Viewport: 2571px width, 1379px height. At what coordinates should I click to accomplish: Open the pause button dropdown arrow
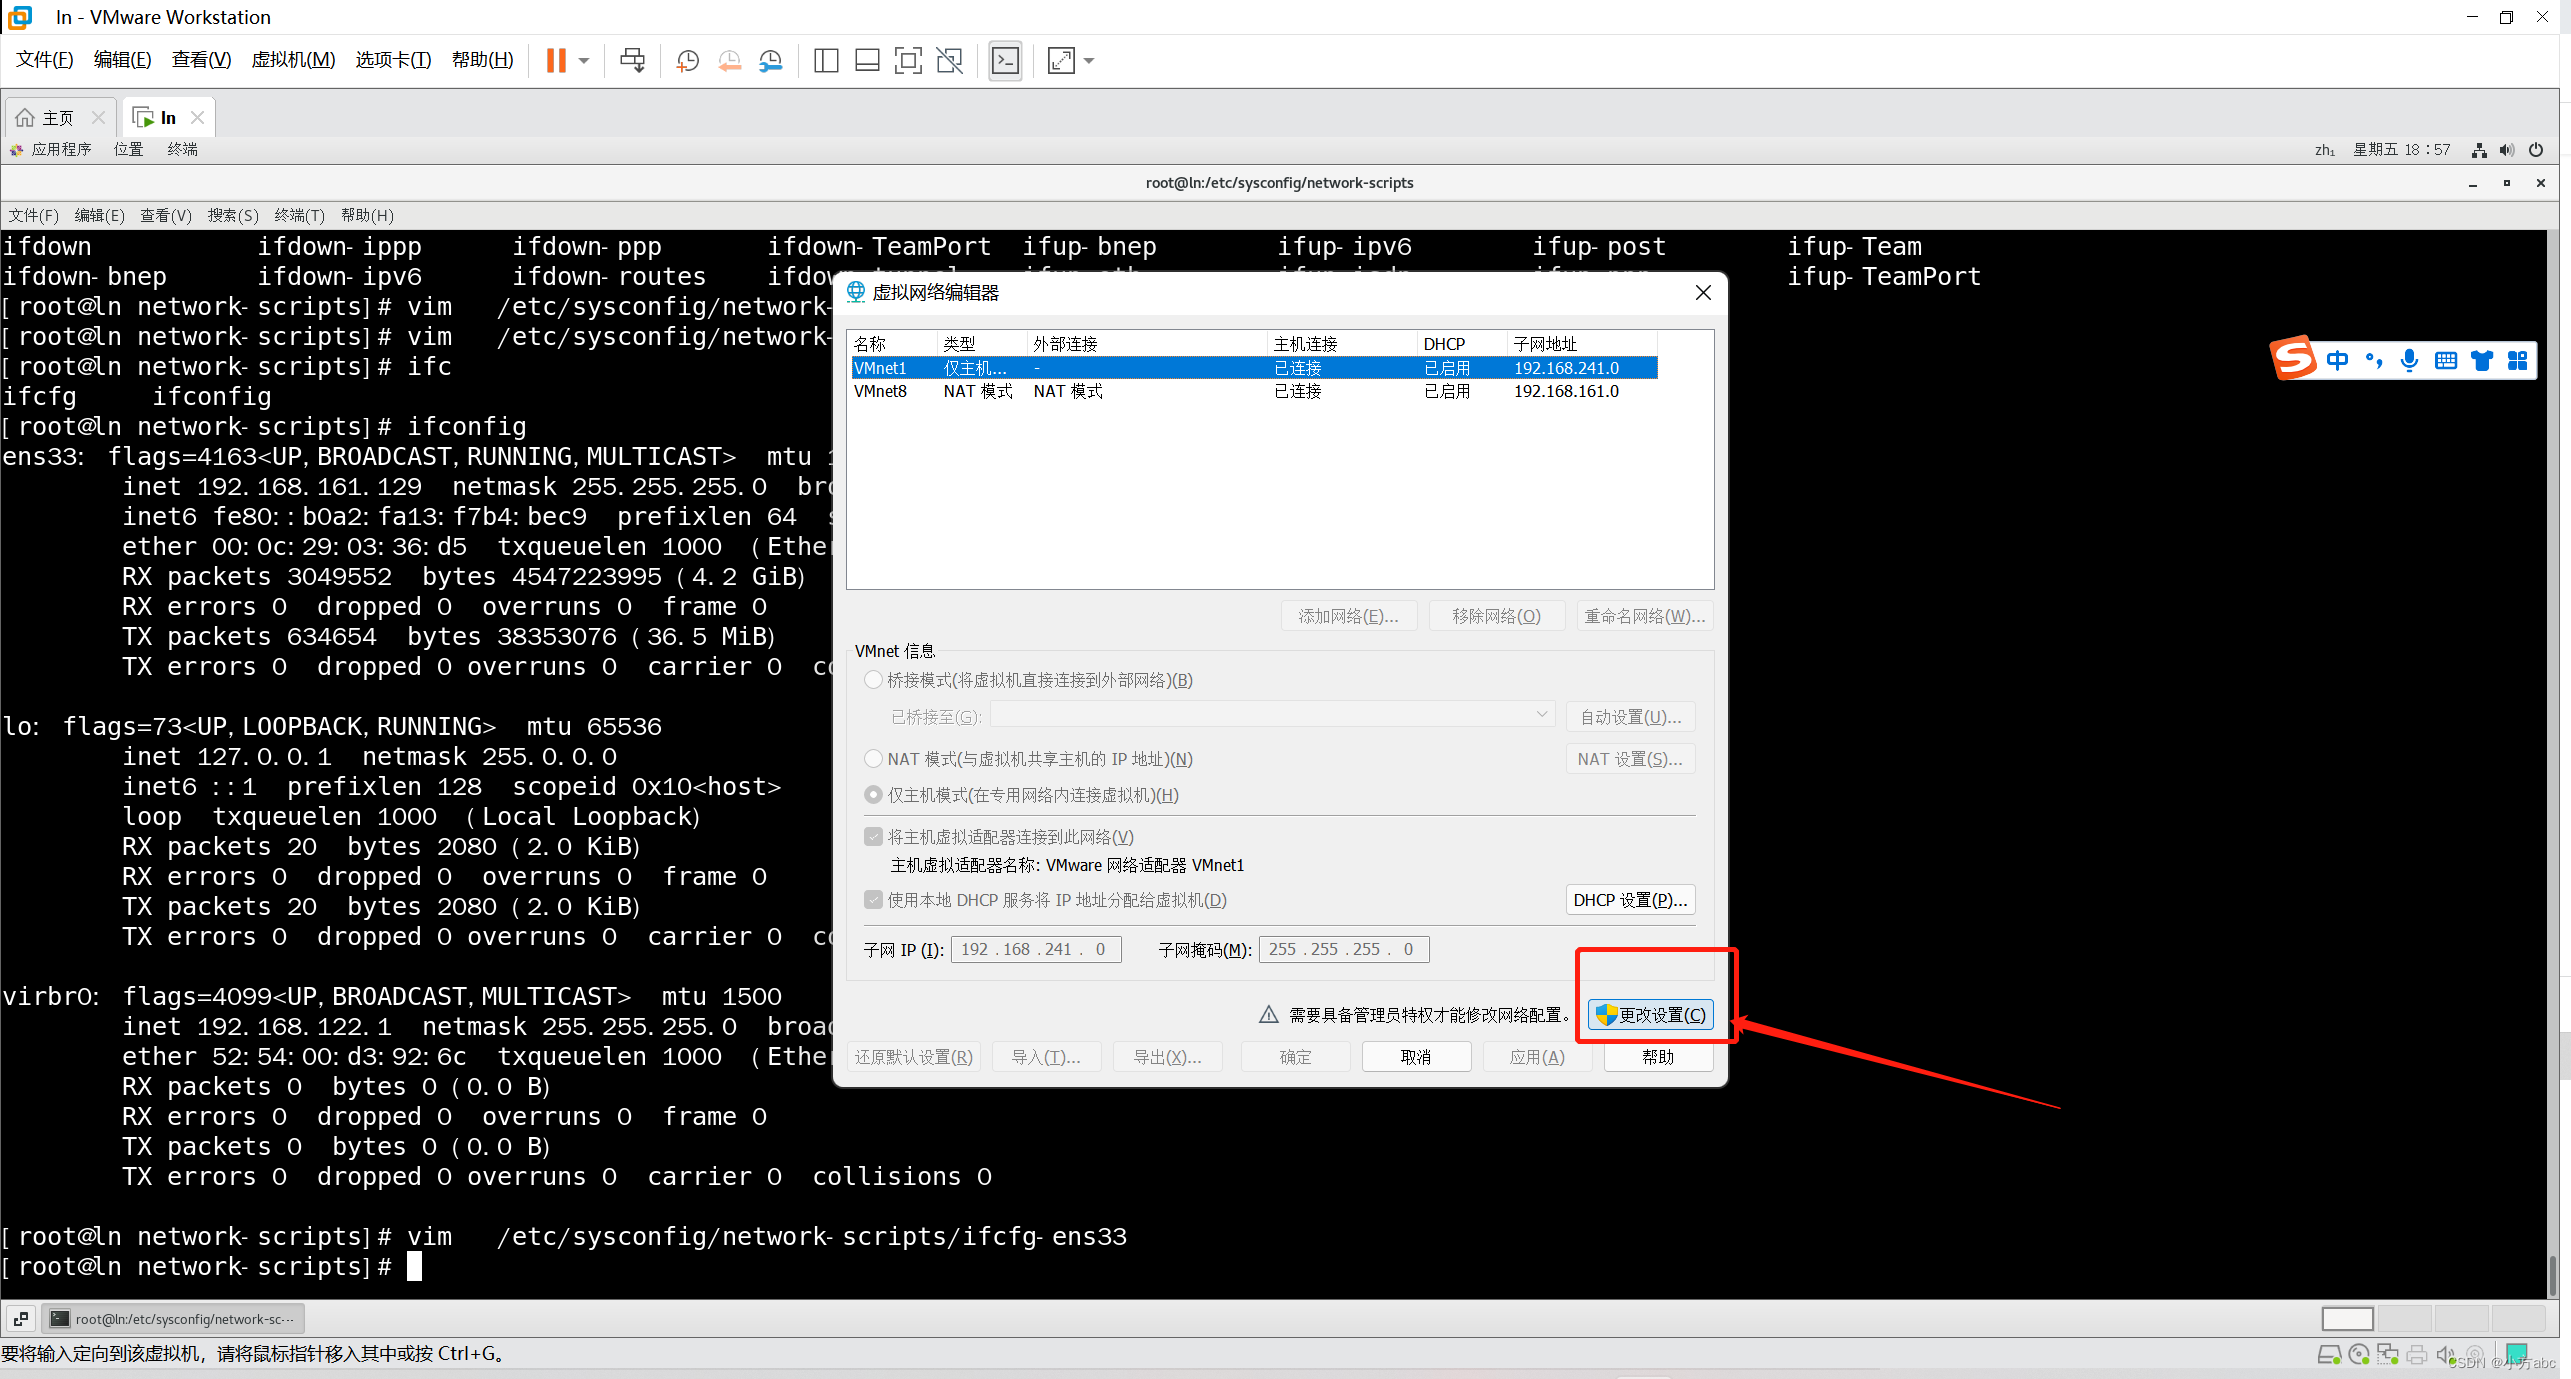pyautogui.click(x=584, y=61)
